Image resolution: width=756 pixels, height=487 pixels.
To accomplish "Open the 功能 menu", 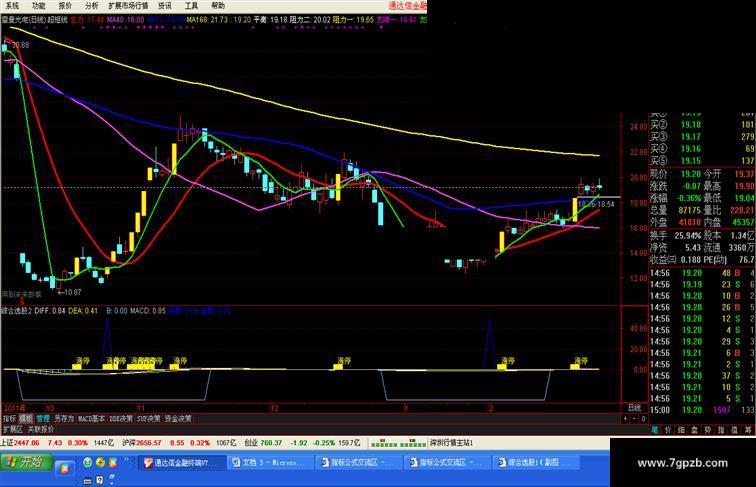I will (39, 6).
